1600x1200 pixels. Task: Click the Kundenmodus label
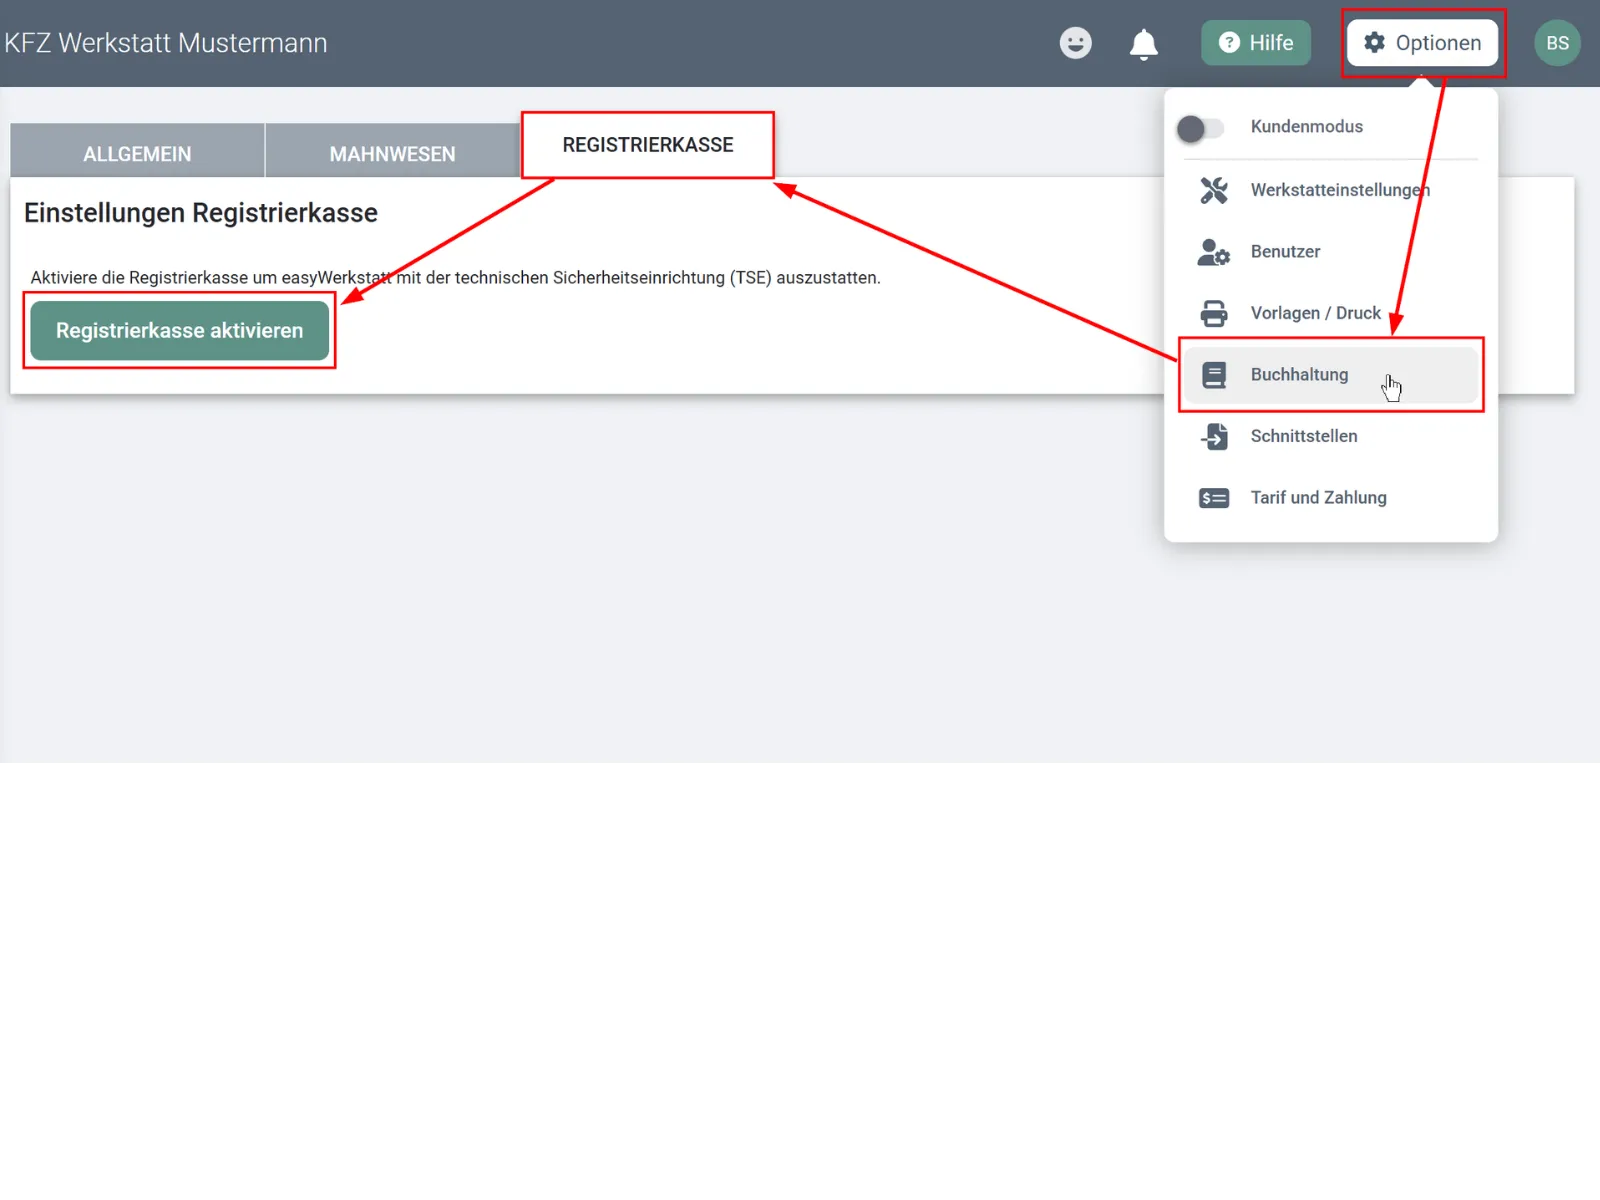1306,127
